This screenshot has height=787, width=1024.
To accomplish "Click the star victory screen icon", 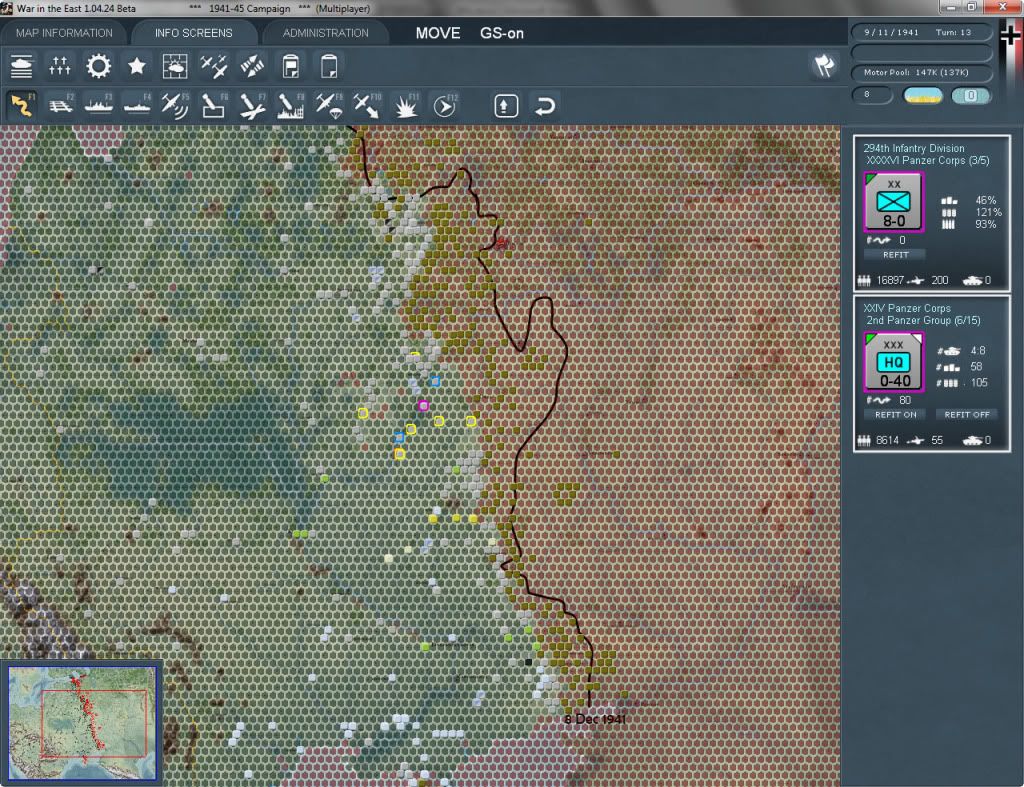I will pos(136,66).
